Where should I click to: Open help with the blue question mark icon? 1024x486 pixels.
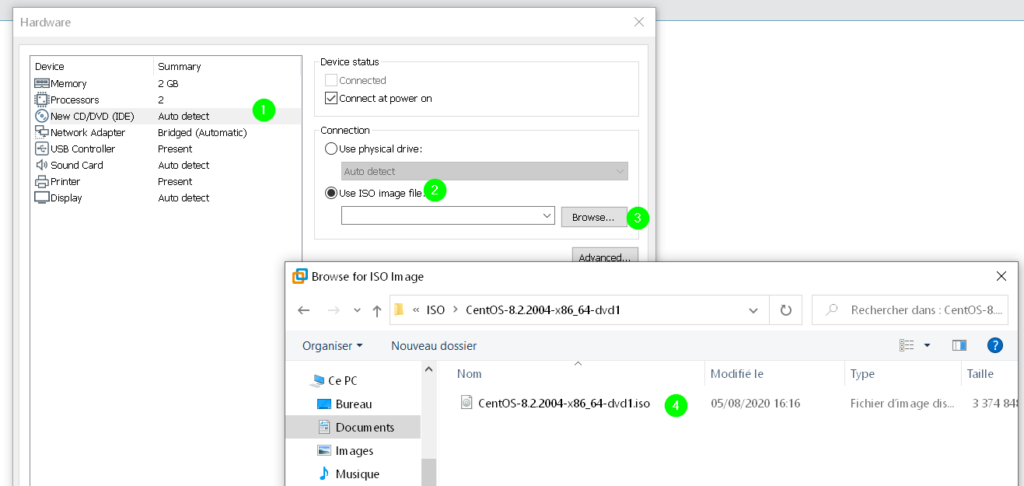pyautogui.click(x=994, y=345)
